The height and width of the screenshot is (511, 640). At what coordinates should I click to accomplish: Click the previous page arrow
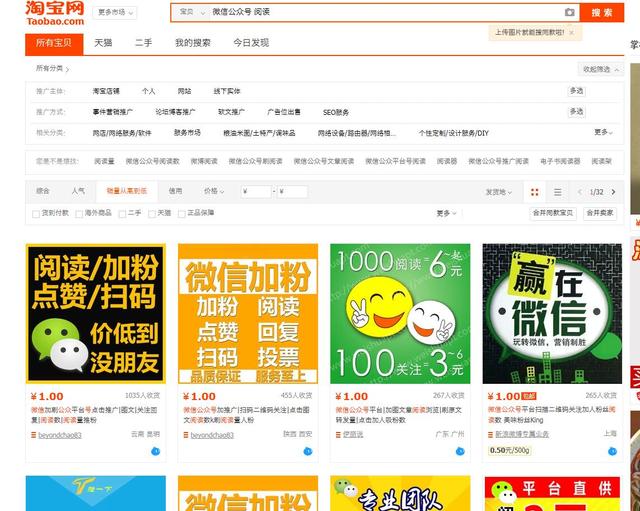click(x=580, y=192)
